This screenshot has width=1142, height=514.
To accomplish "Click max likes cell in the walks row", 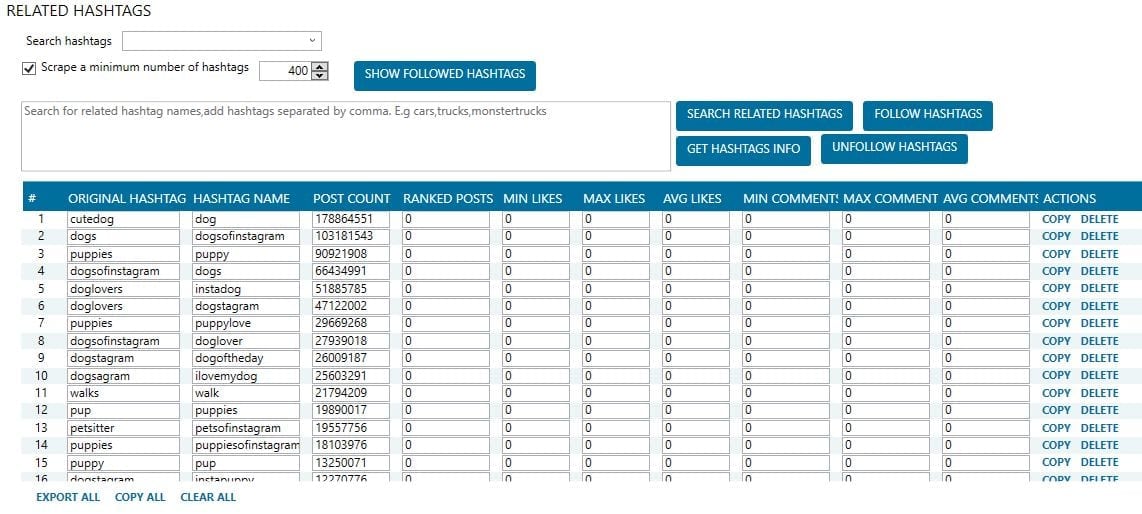I will (615, 393).
